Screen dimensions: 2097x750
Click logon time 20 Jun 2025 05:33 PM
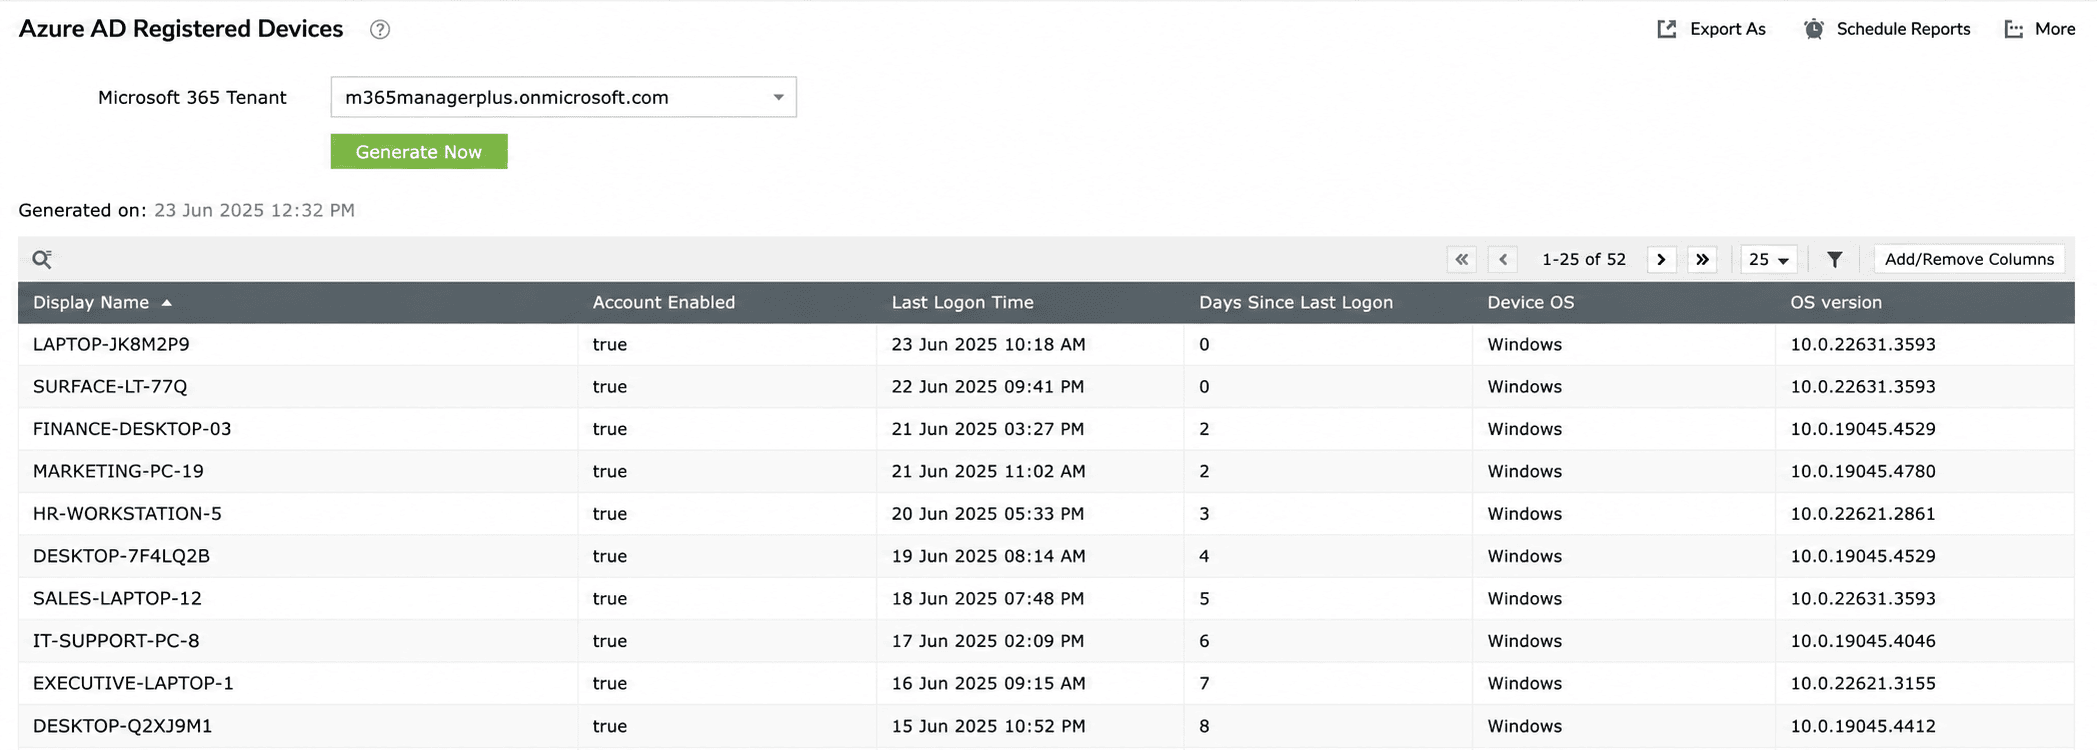pyautogui.click(x=988, y=513)
